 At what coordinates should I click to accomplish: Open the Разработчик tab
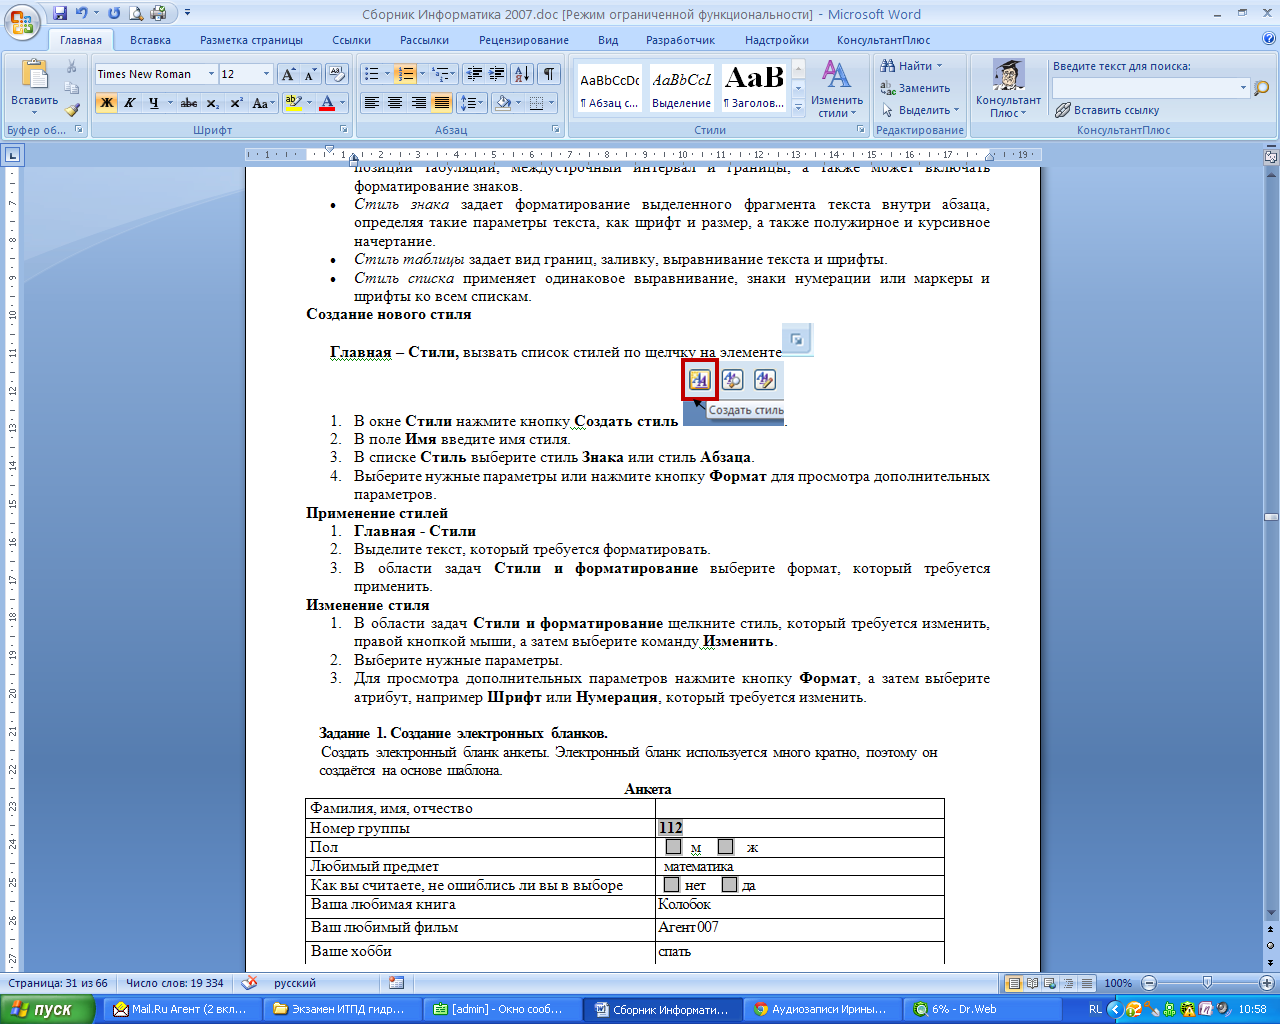(x=680, y=40)
